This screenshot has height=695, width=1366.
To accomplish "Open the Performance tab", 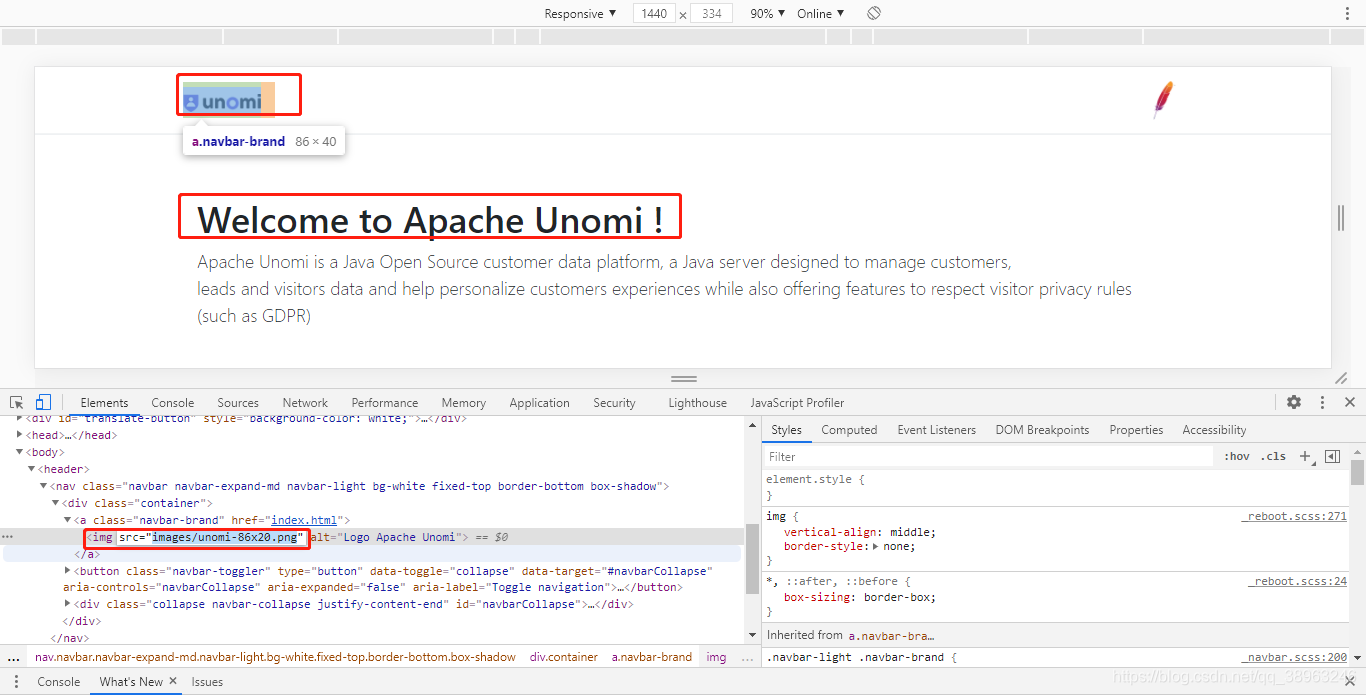I will pyautogui.click(x=385, y=402).
